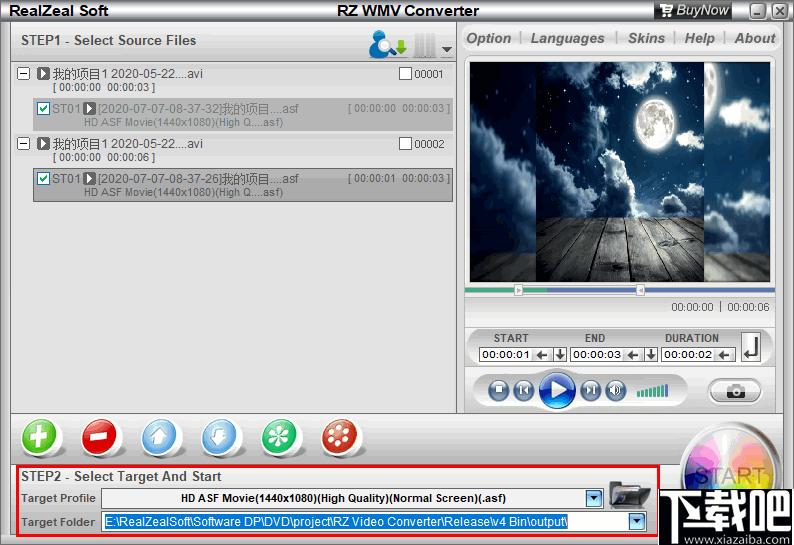Click the end trim marker on the timeline

click(x=640, y=290)
